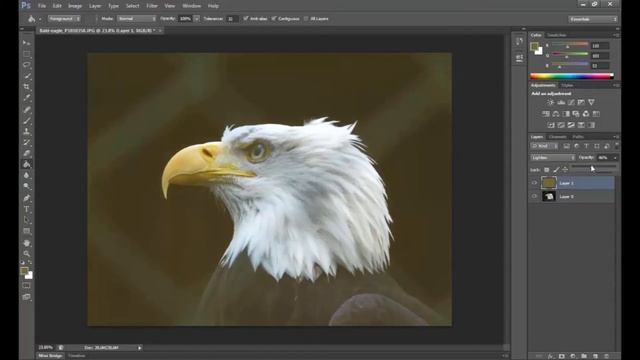Toggle the Anti-alias checkbox
640x360 pixels.
[x=246, y=18]
